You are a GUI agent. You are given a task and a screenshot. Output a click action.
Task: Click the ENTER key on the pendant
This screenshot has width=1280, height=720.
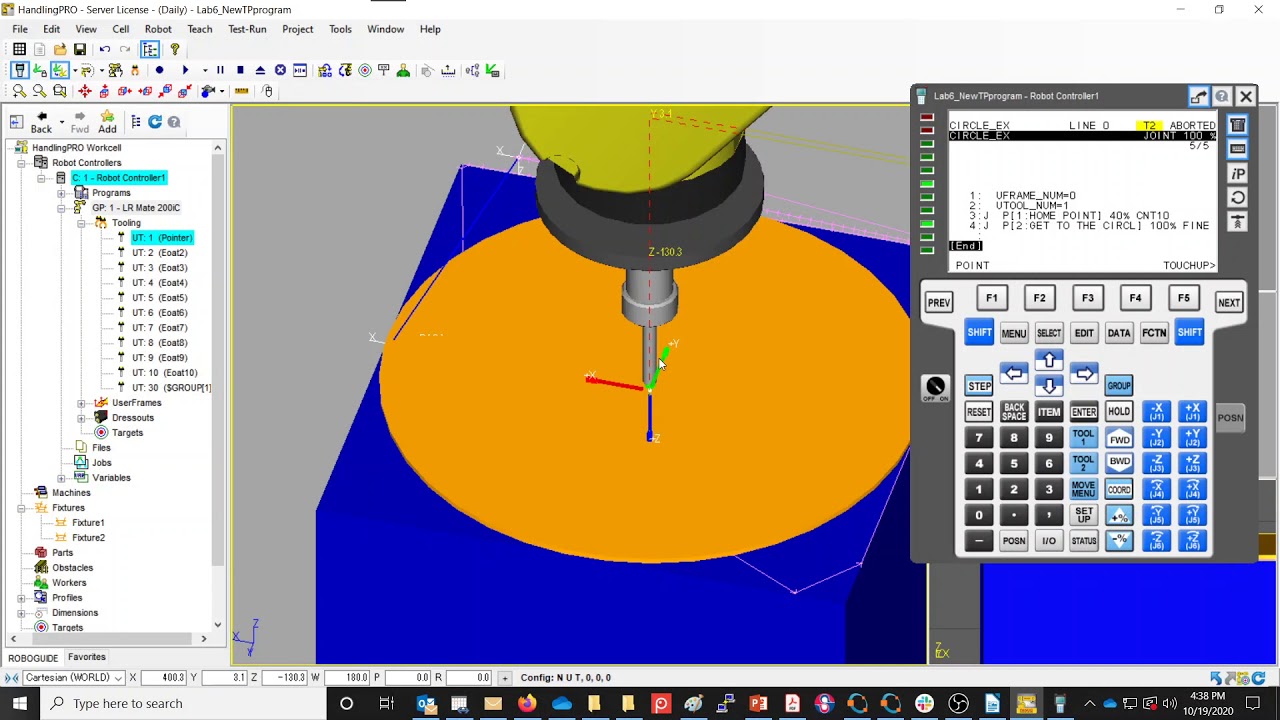pos(1084,411)
